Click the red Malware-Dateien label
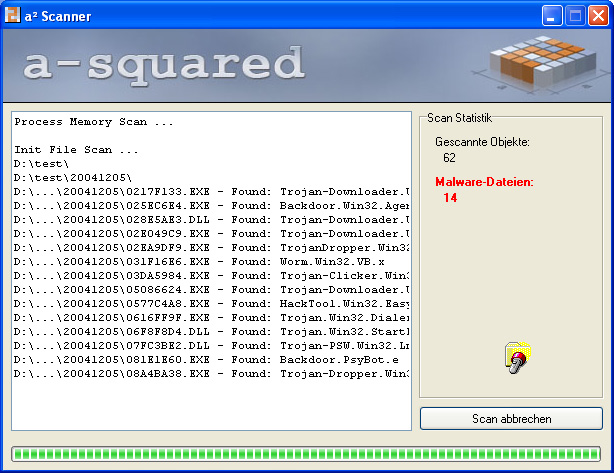This screenshot has width=614, height=473. tap(484, 182)
